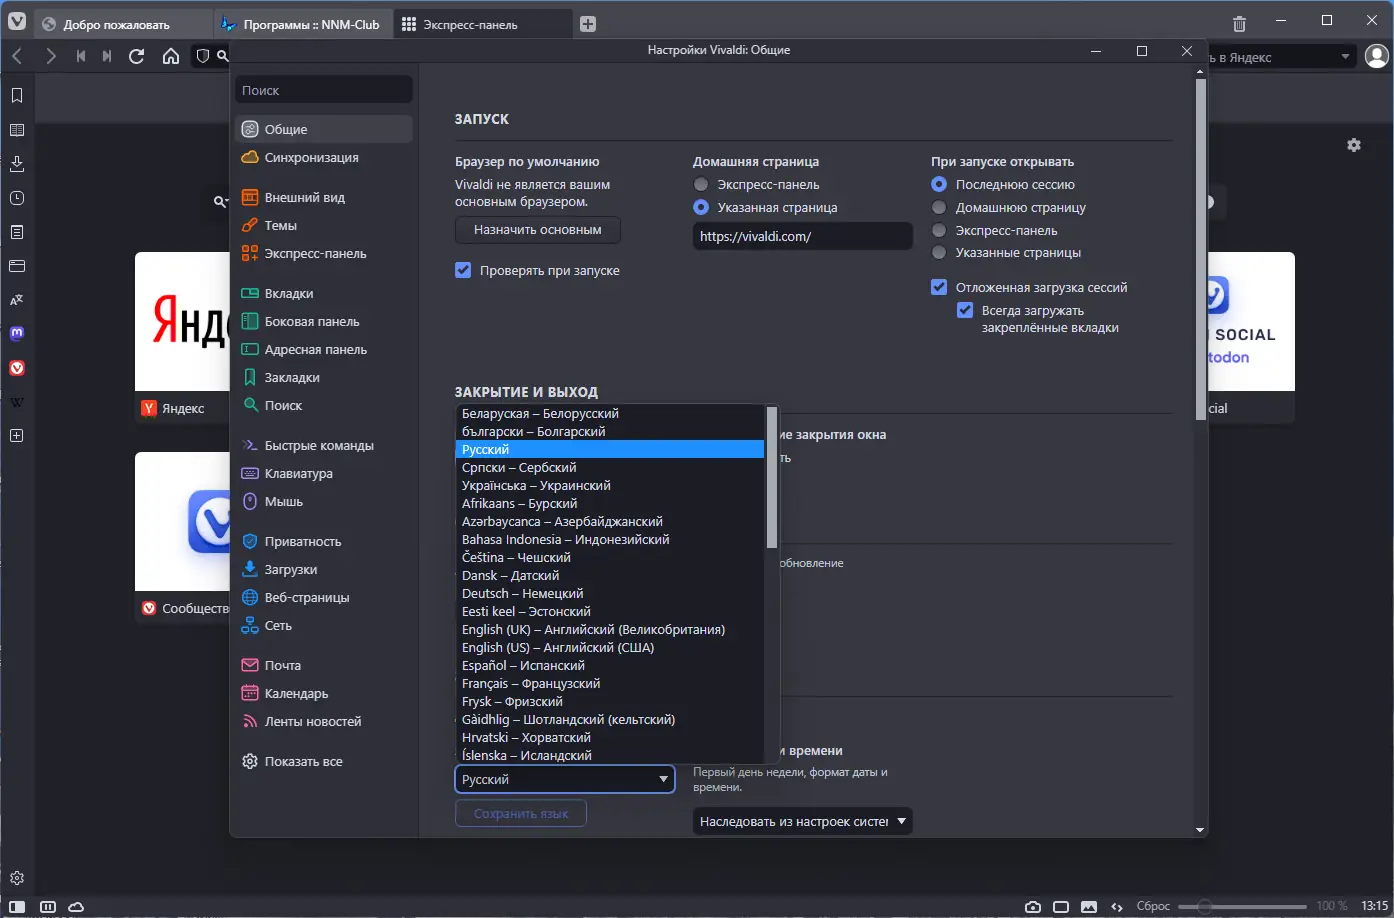Click the Сохранить язык button
The height and width of the screenshot is (918, 1394).
[521, 814]
